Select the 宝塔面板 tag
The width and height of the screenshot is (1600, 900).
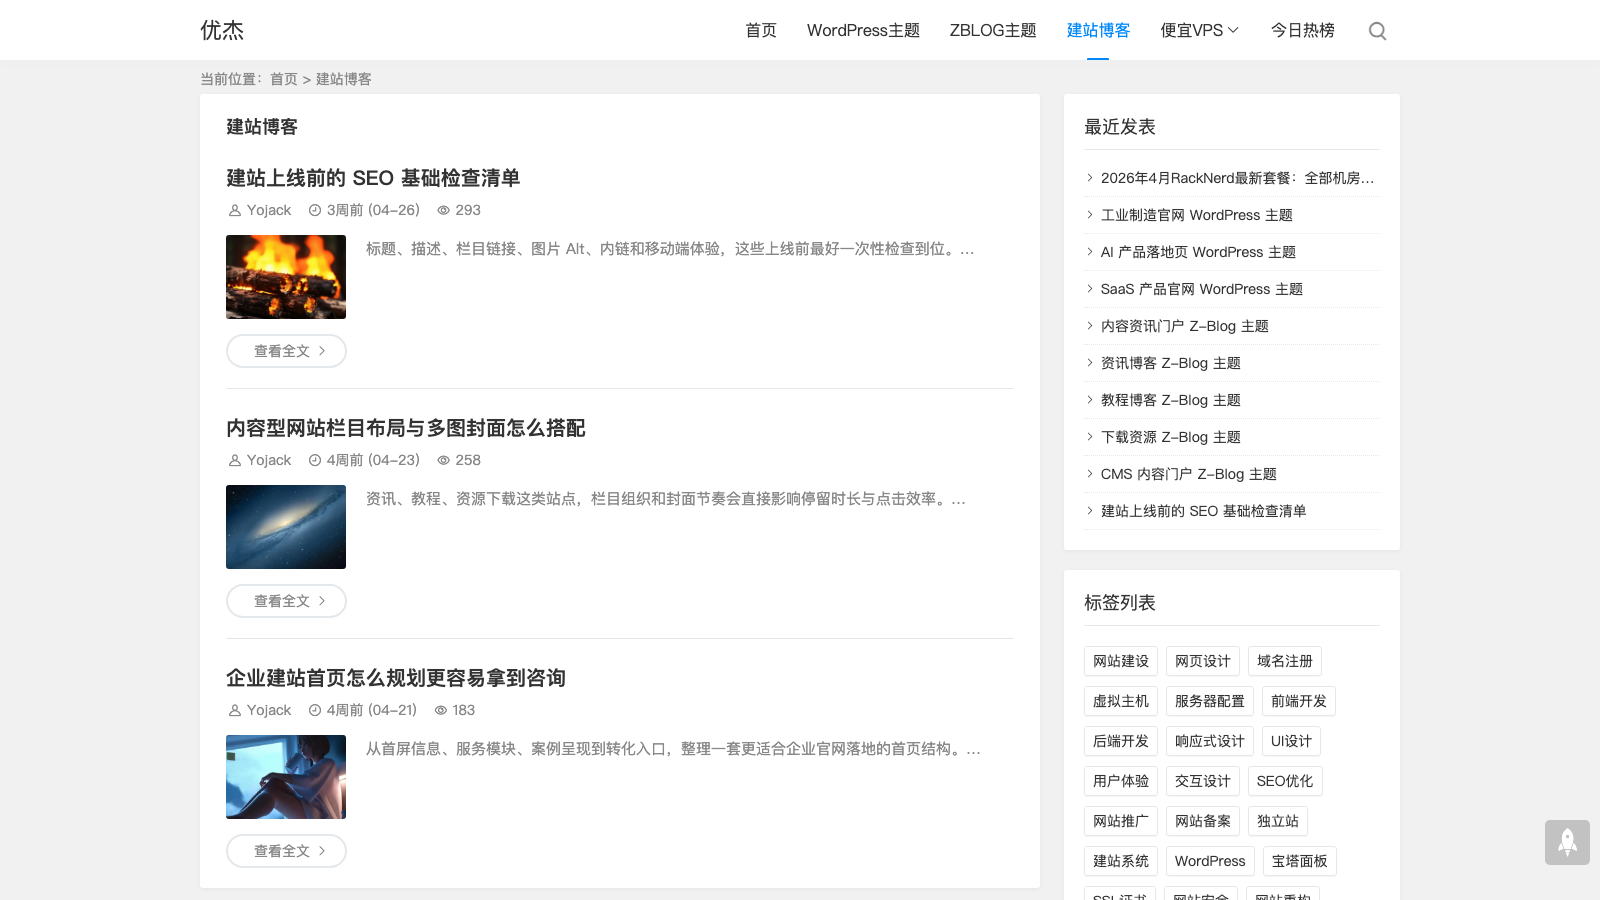[1300, 861]
